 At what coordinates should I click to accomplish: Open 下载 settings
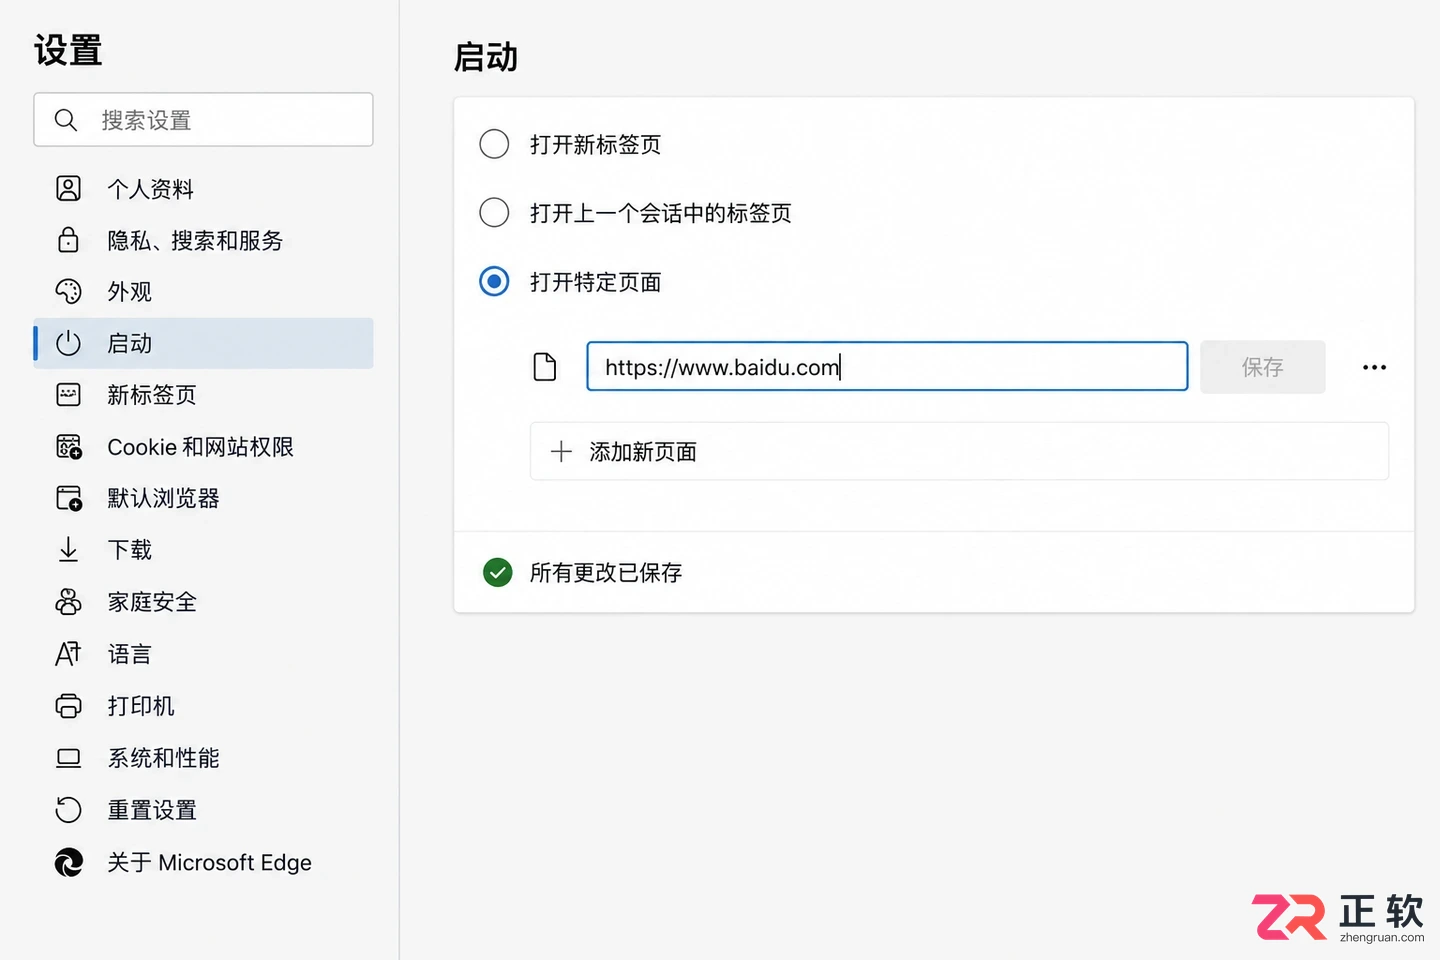tap(203, 549)
